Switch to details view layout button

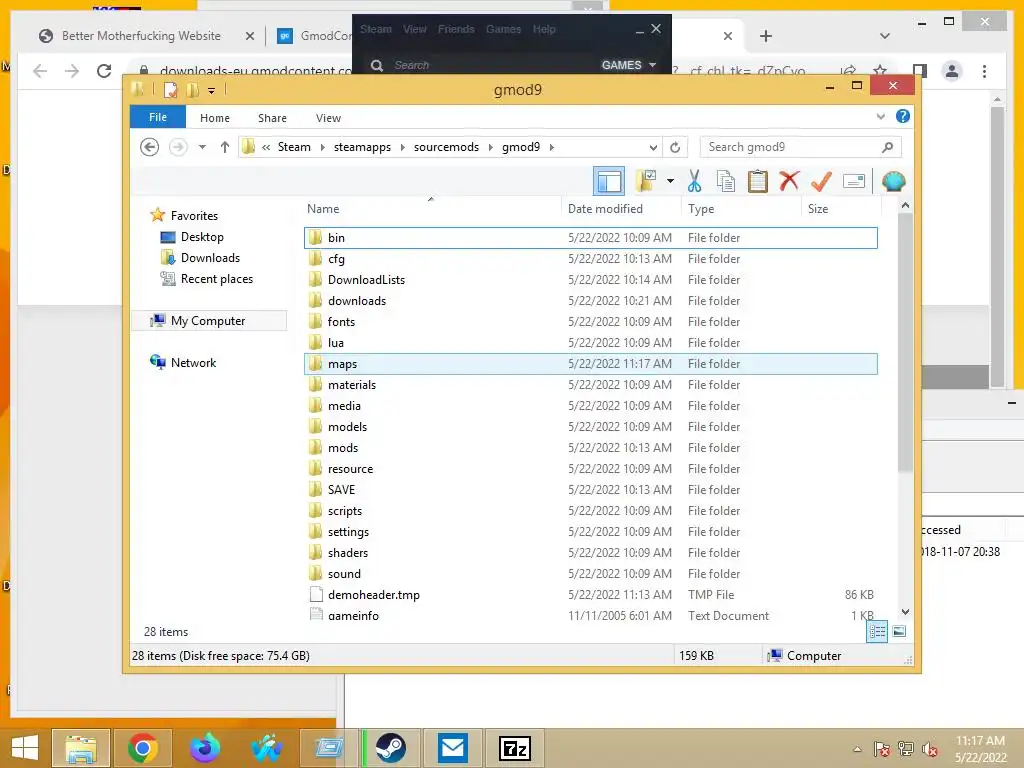click(x=877, y=632)
